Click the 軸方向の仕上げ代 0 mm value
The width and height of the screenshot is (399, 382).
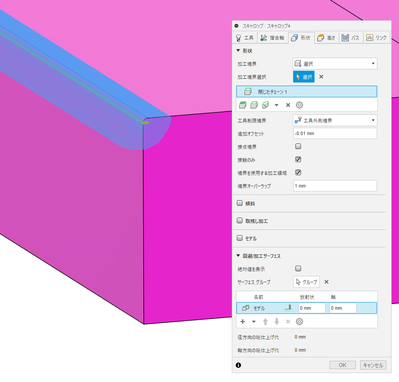pyautogui.click(x=300, y=350)
